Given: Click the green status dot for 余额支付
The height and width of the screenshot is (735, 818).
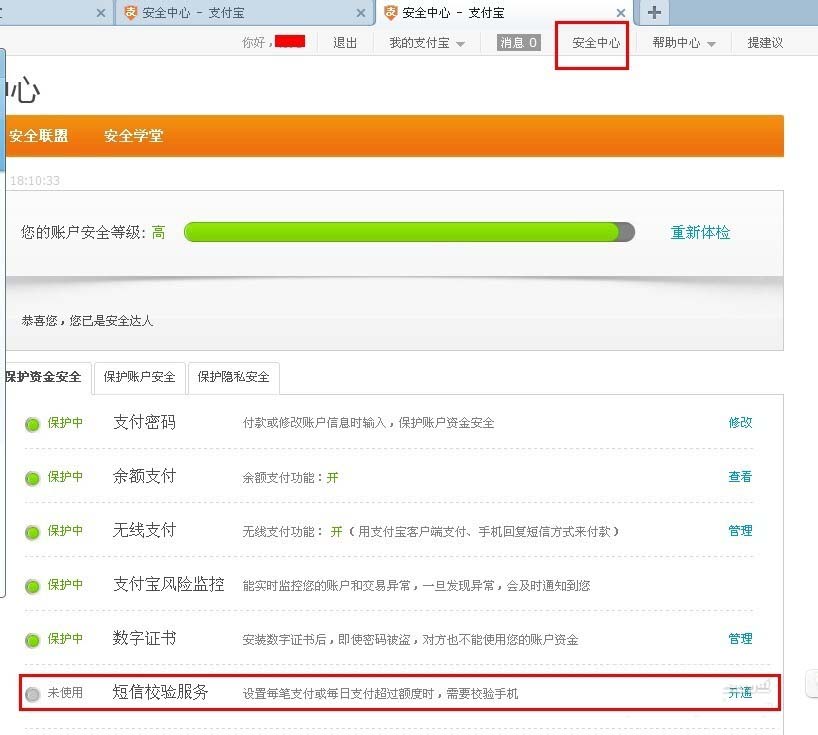Looking at the screenshot, I should [32, 478].
